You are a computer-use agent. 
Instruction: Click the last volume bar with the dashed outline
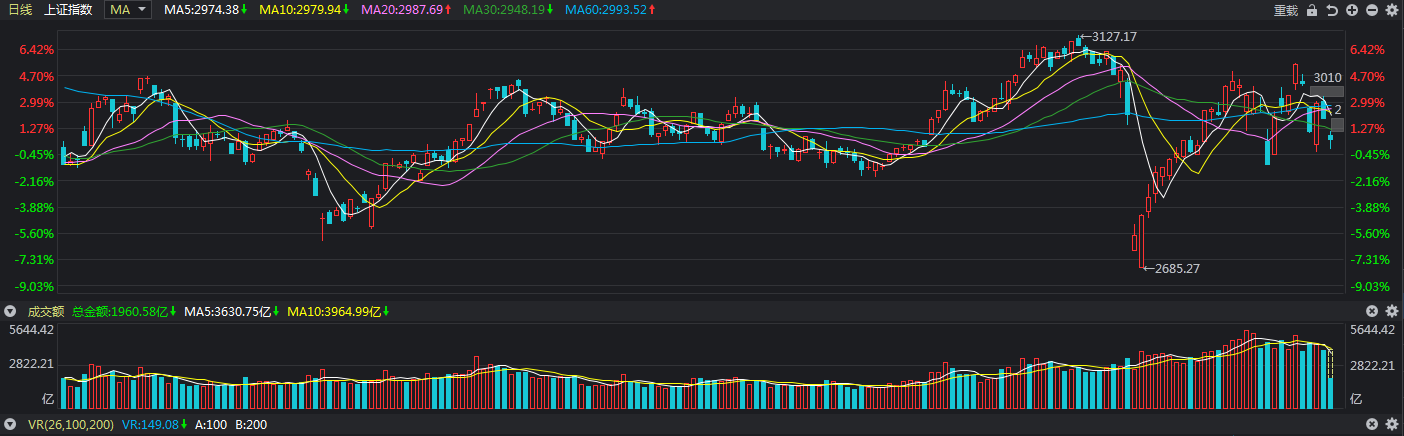[x=1331, y=378]
